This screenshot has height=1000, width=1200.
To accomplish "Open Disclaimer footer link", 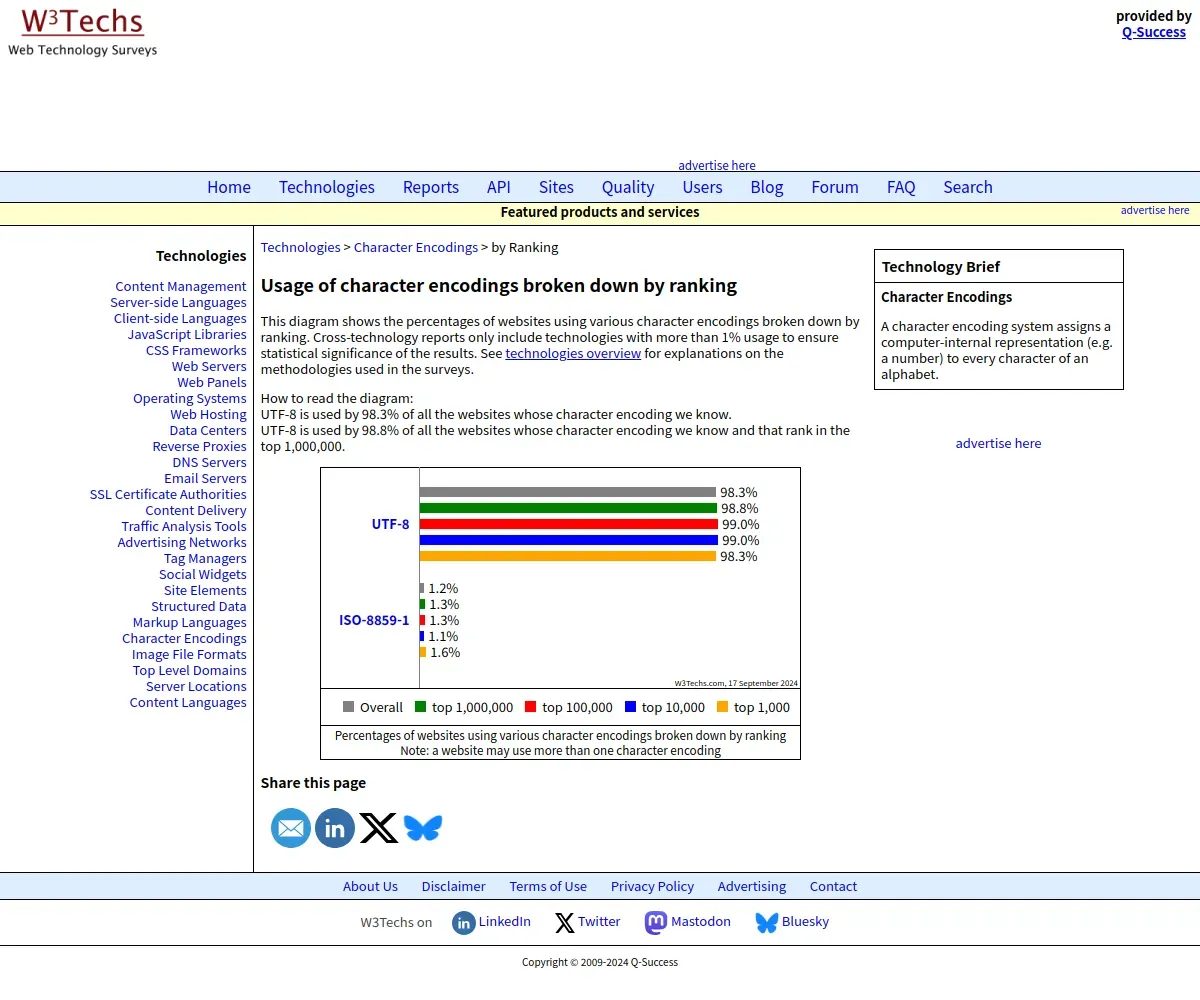I will (x=454, y=886).
